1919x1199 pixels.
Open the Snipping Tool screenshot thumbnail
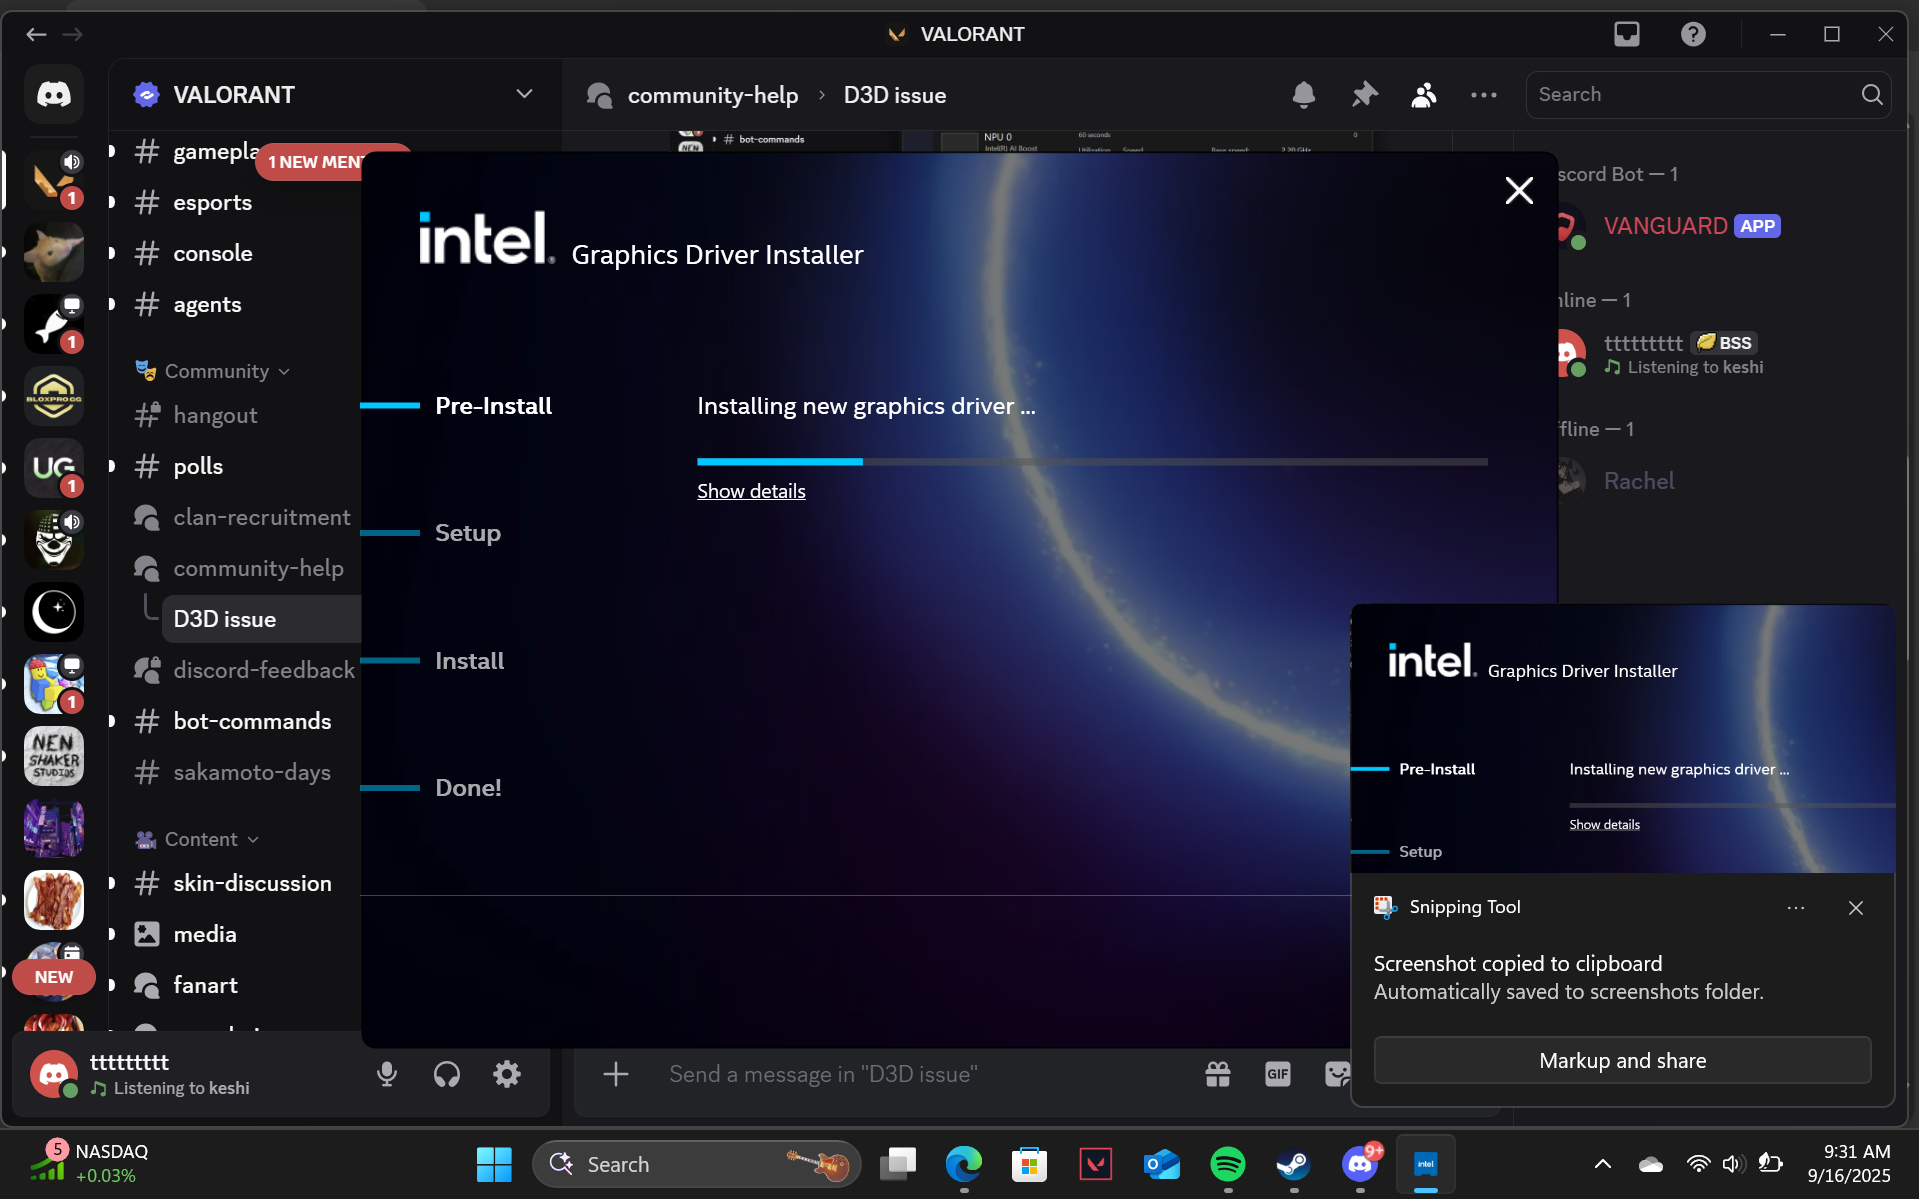(x=1622, y=739)
